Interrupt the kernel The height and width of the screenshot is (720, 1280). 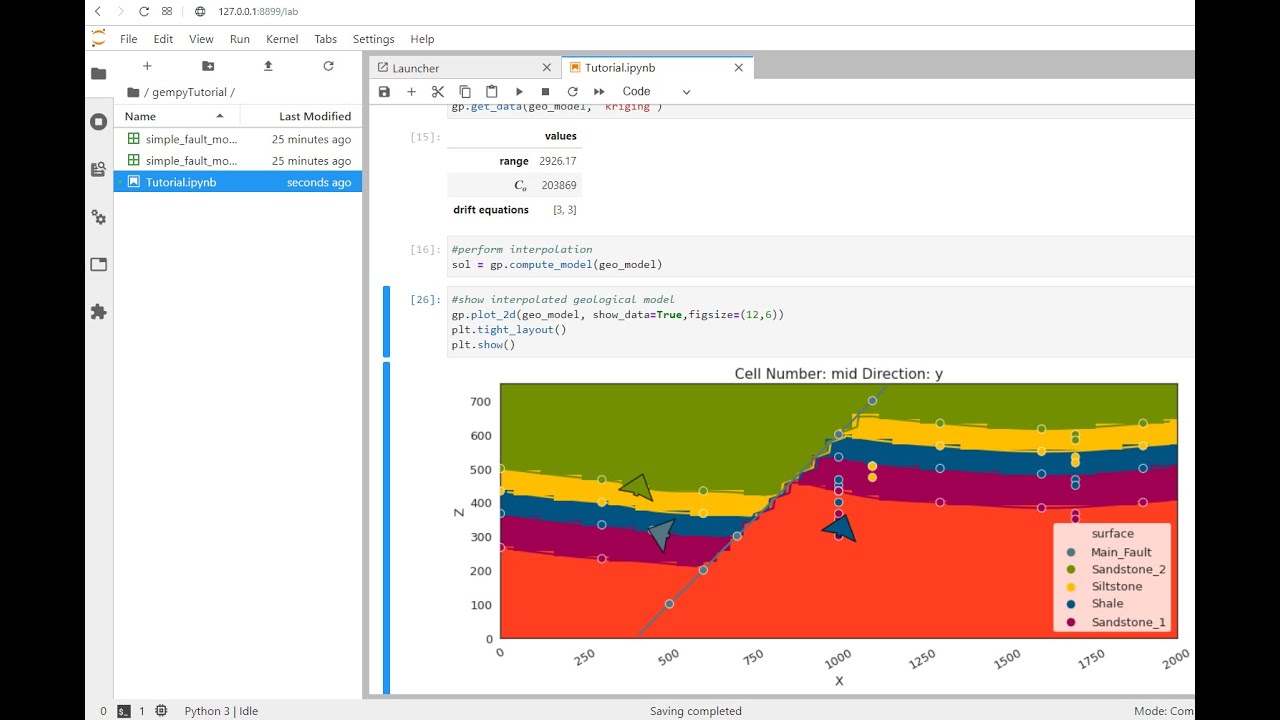pyautogui.click(x=545, y=91)
